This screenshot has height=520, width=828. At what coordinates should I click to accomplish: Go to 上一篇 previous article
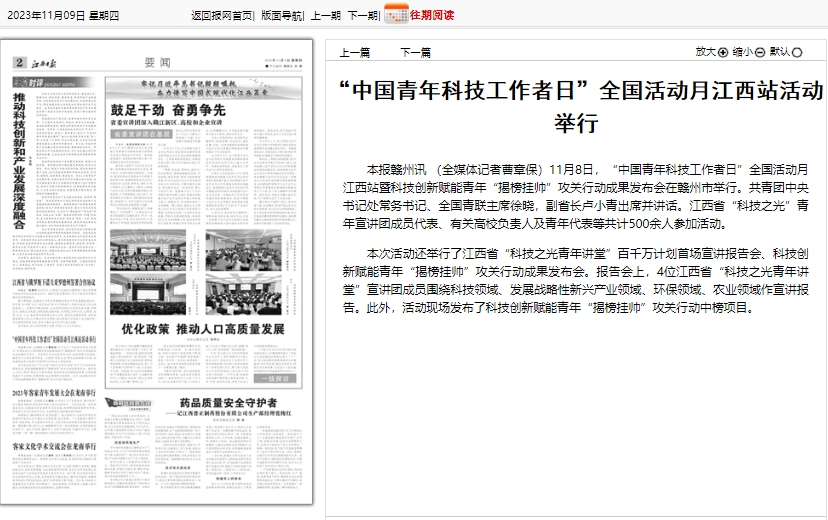point(355,52)
